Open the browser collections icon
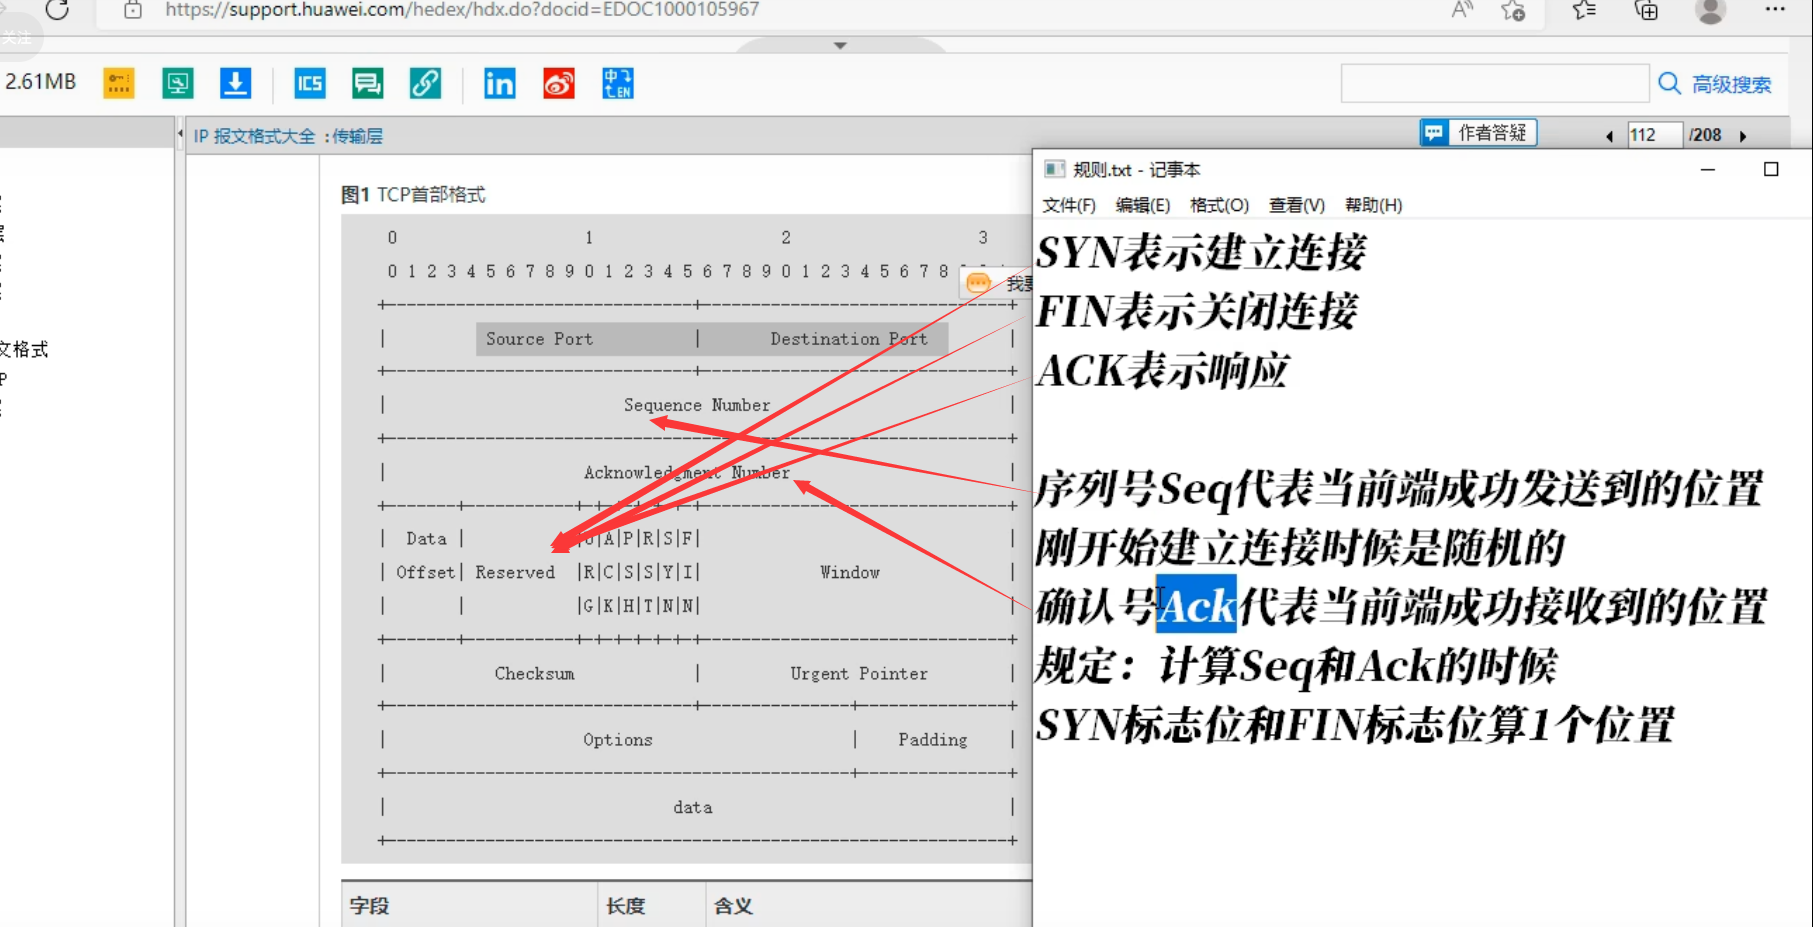Image resolution: width=1813 pixels, height=927 pixels. [x=1646, y=10]
